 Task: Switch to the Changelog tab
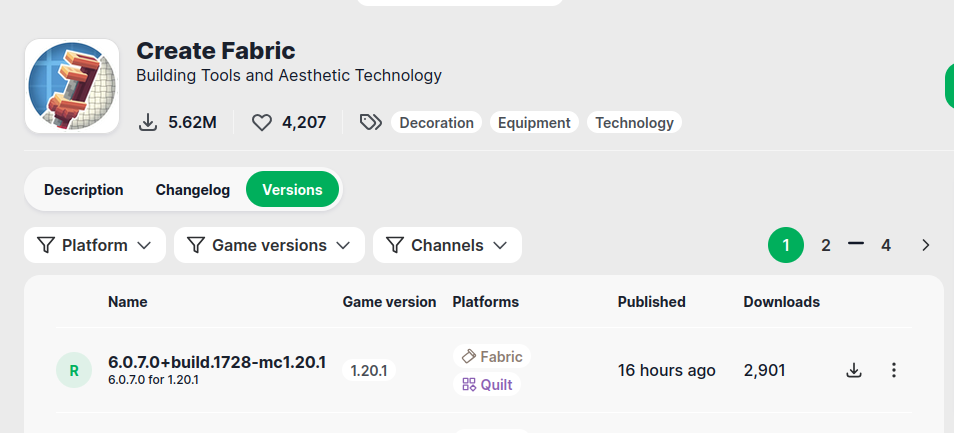tap(193, 190)
